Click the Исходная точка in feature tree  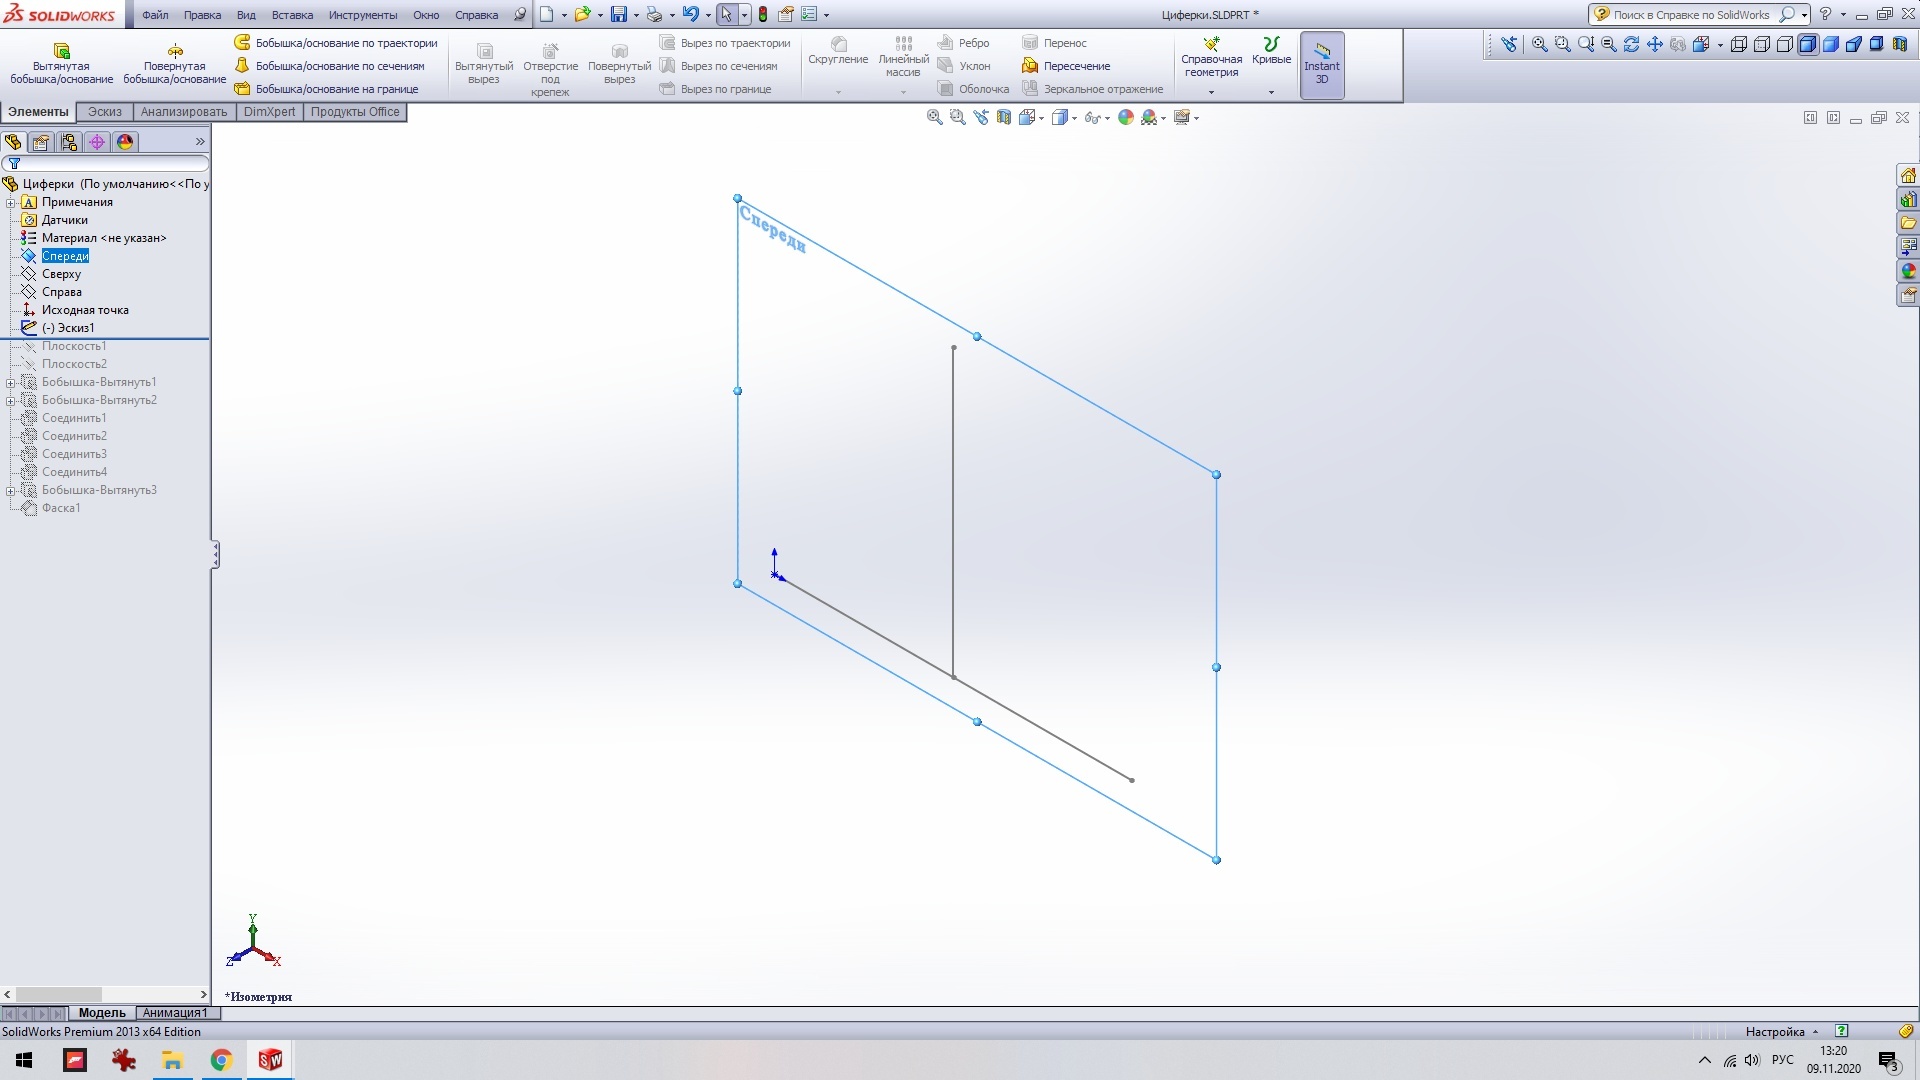click(84, 309)
